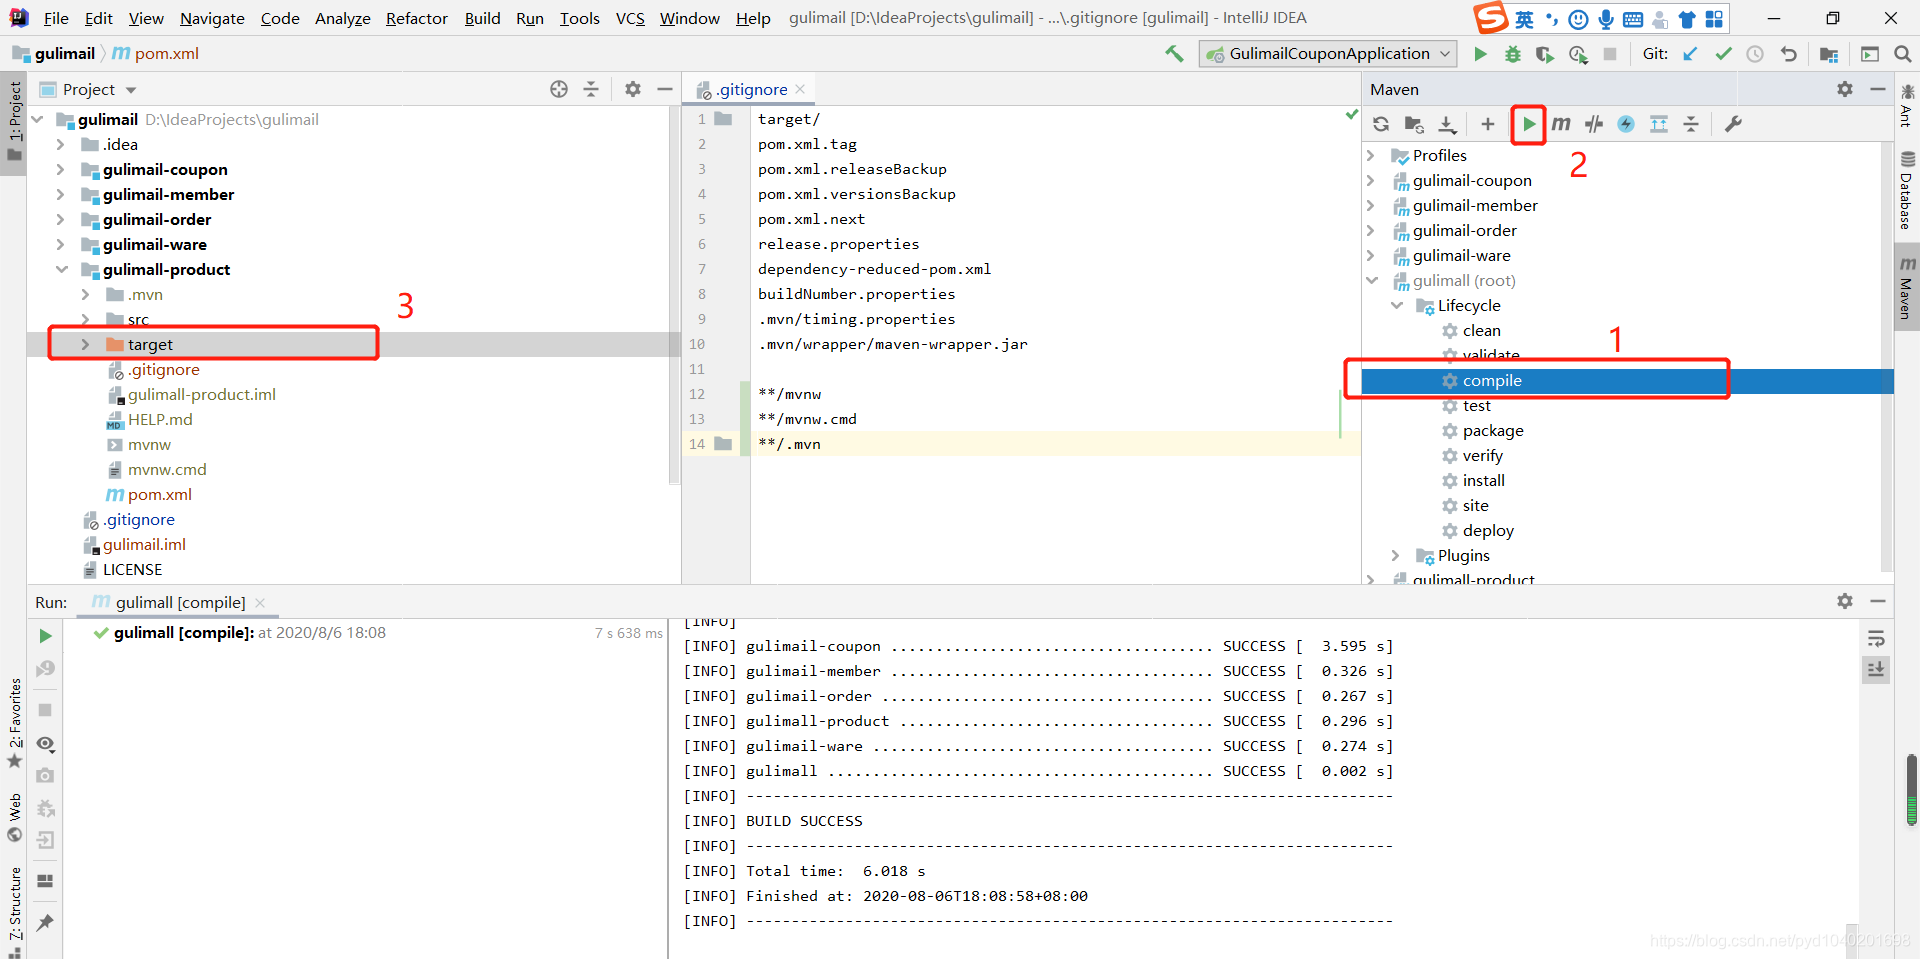
Task: Click the Project panel vertical scrollbar
Action: pos(674,295)
